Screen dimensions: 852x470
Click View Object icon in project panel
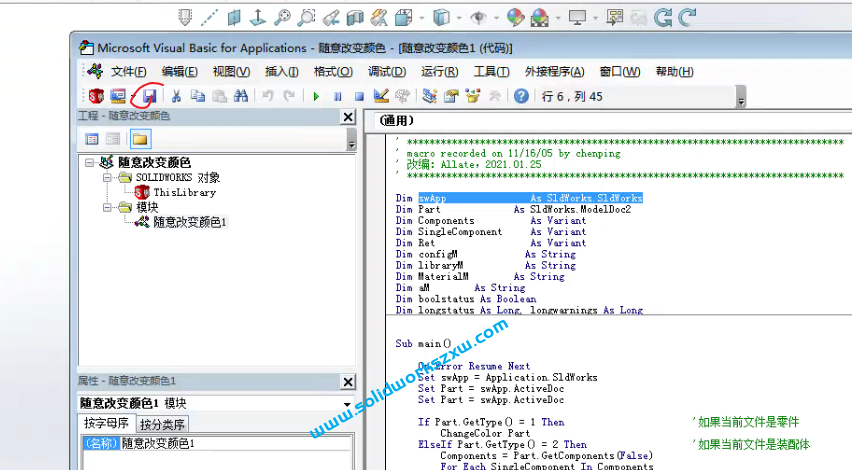[112, 139]
